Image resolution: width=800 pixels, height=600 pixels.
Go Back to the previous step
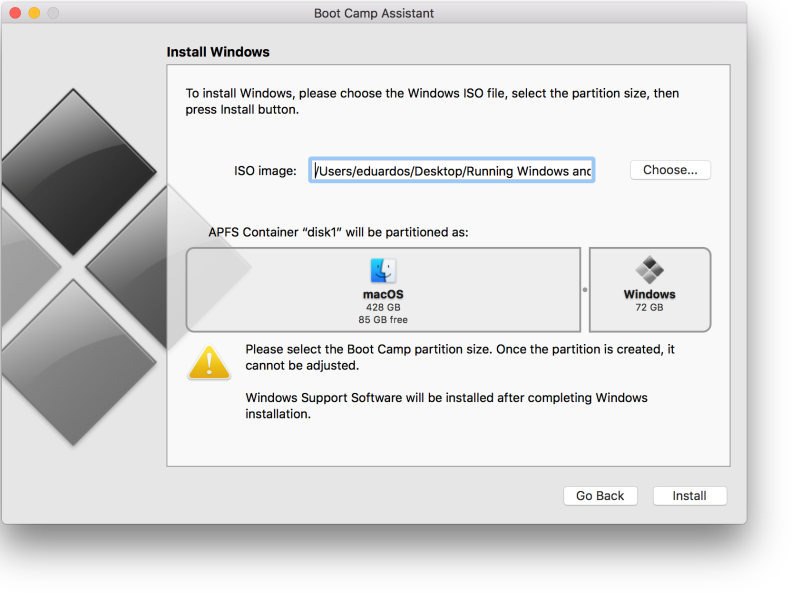coord(600,496)
